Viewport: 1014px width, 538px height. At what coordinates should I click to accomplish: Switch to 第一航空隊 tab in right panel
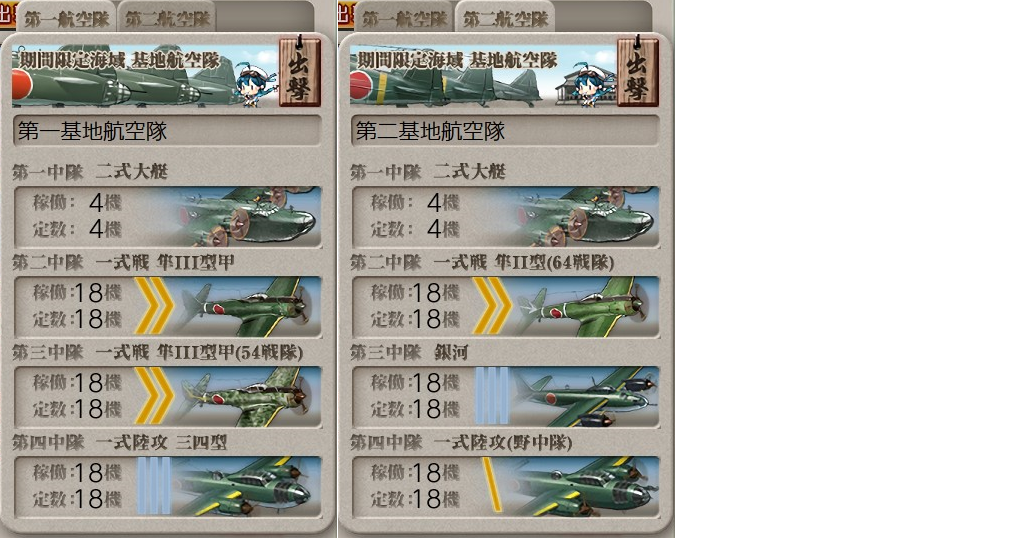404,19
